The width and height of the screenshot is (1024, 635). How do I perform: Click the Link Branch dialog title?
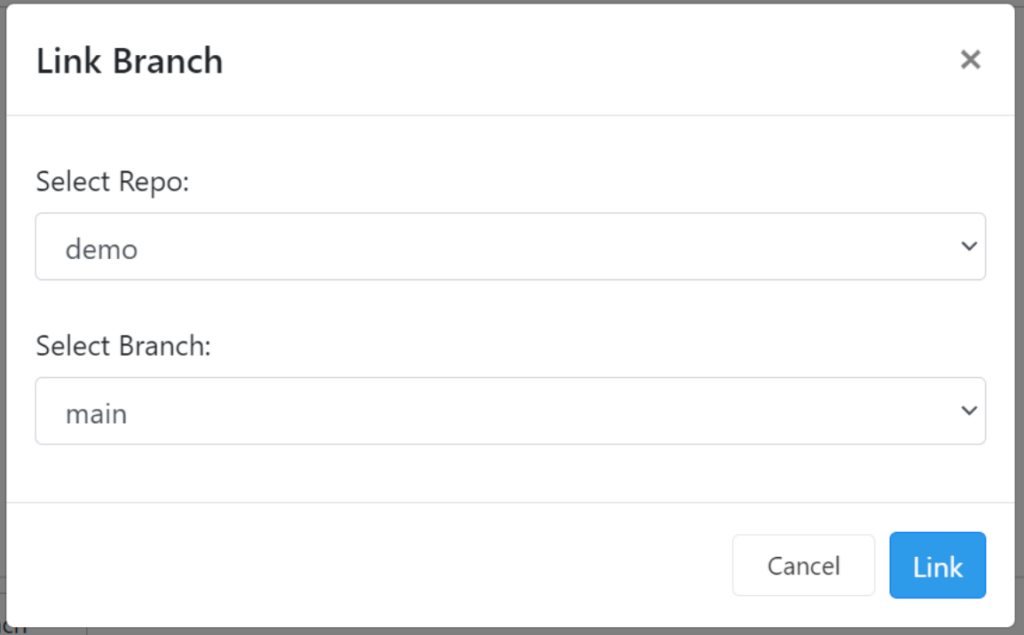[129, 61]
